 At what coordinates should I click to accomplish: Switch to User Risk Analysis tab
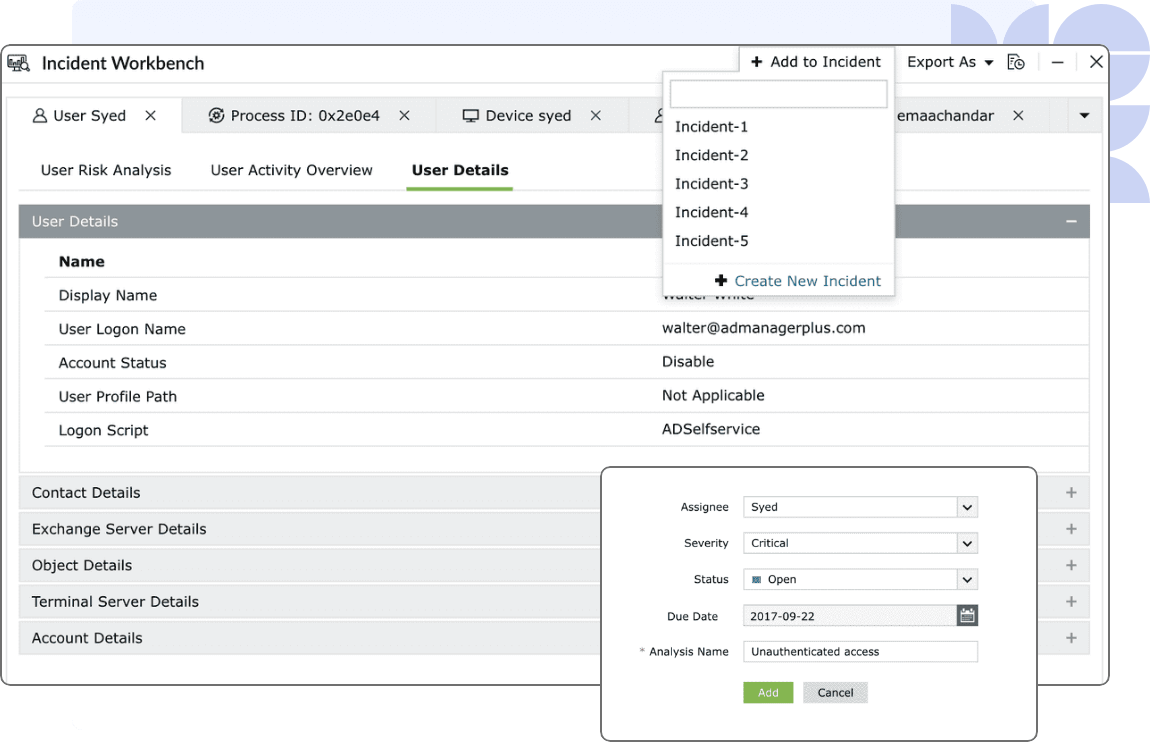(106, 170)
